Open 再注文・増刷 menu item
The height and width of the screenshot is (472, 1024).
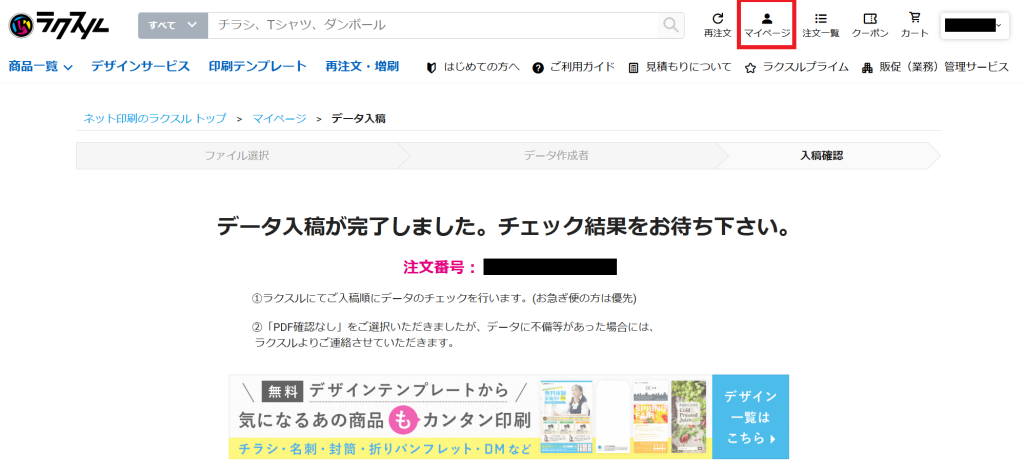pyautogui.click(x=362, y=67)
